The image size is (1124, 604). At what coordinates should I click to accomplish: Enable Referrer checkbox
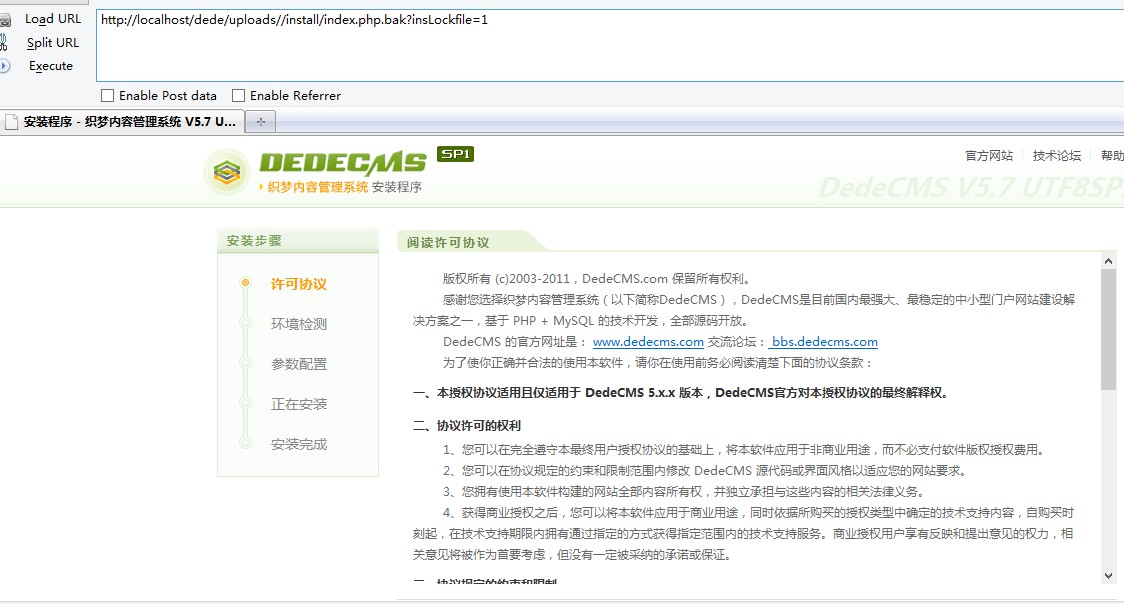click(x=239, y=95)
